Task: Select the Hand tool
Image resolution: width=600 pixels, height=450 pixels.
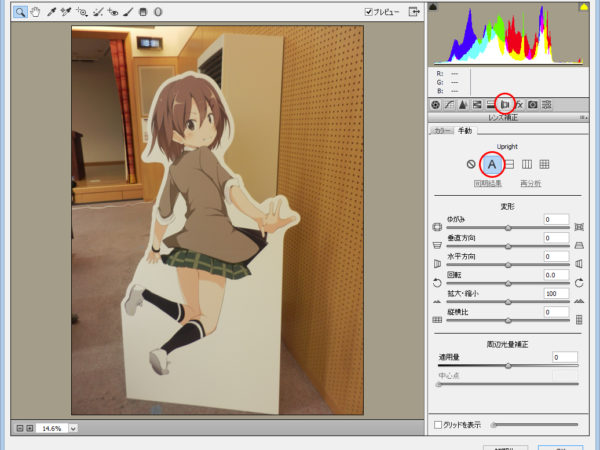Action: [35, 12]
